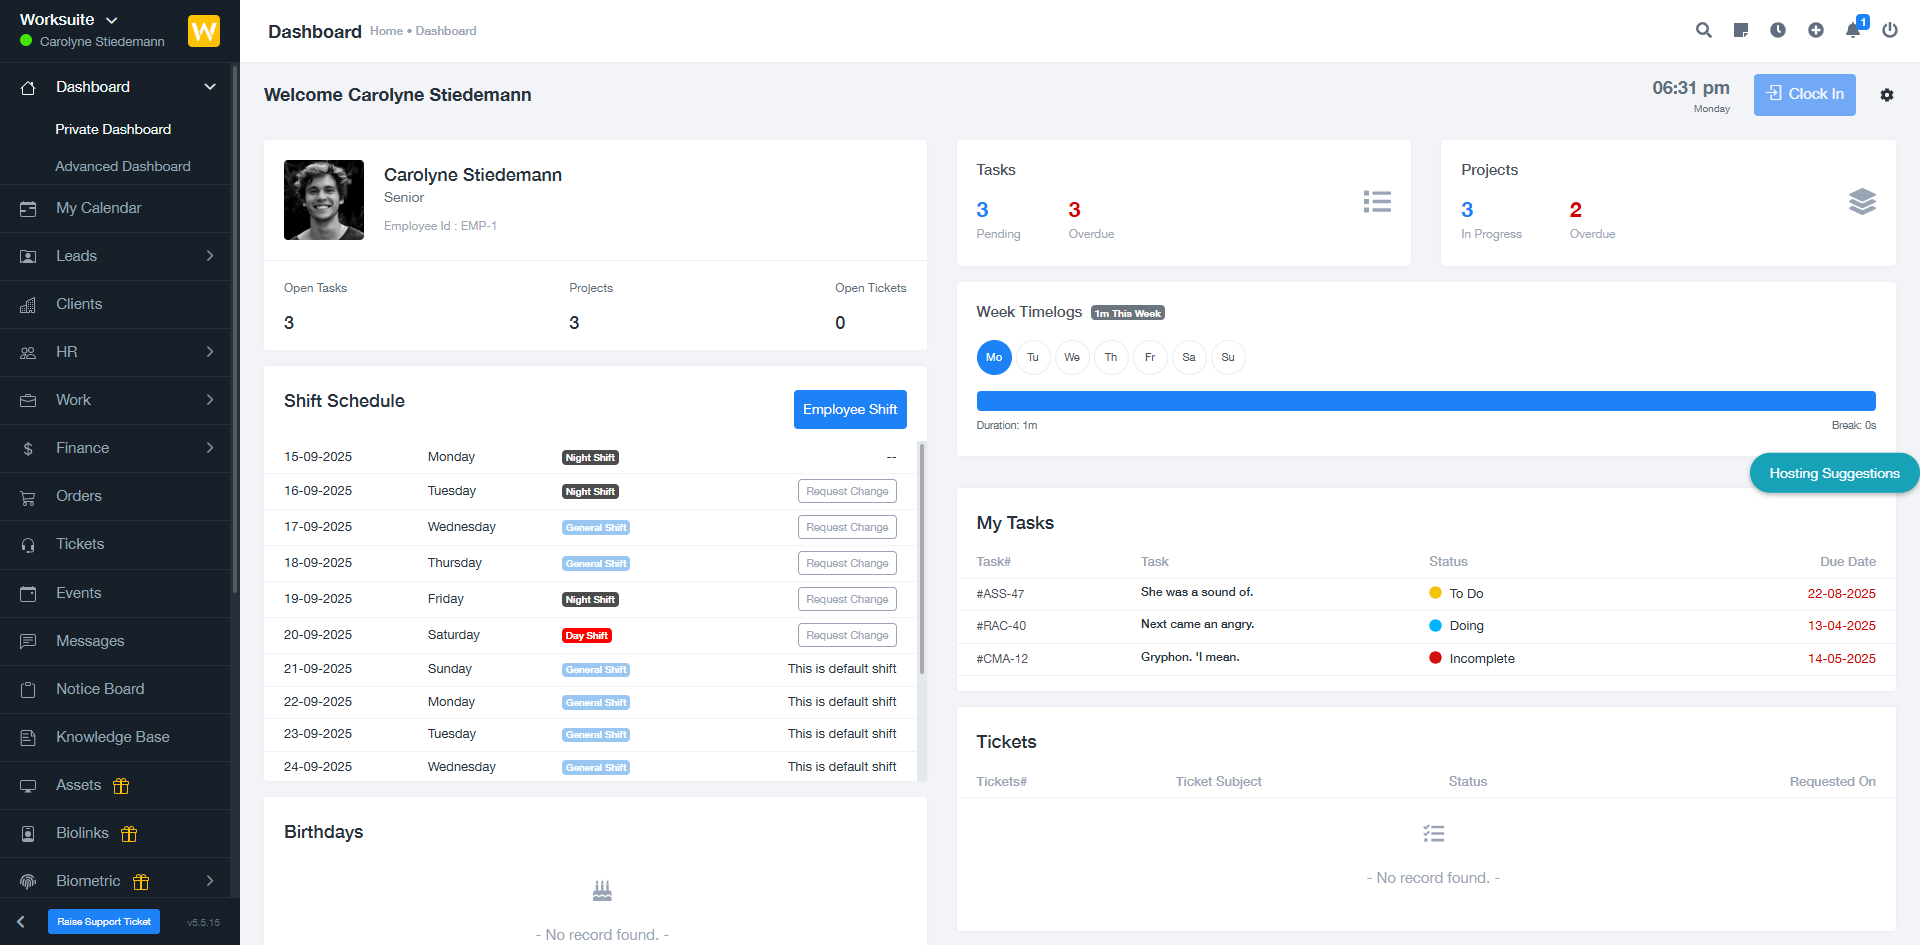Open the Worksuite workspace dropdown
This screenshot has height=945, width=1920.
[70, 19]
